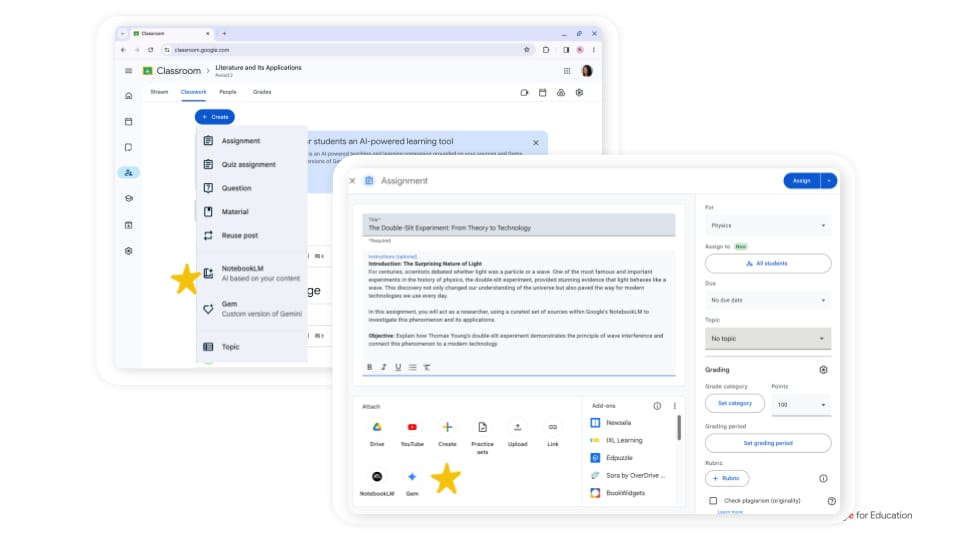
Task: Click the Set grading period button
Action: tap(768, 443)
